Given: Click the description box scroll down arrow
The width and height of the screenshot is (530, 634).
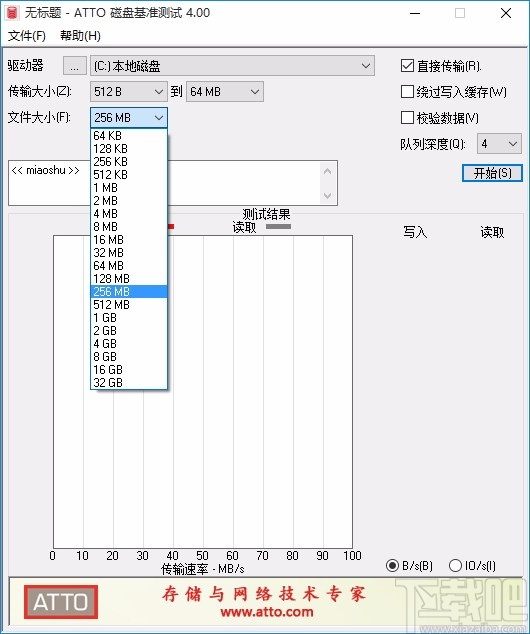Looking at the screenshot, I should coord(327,196).
